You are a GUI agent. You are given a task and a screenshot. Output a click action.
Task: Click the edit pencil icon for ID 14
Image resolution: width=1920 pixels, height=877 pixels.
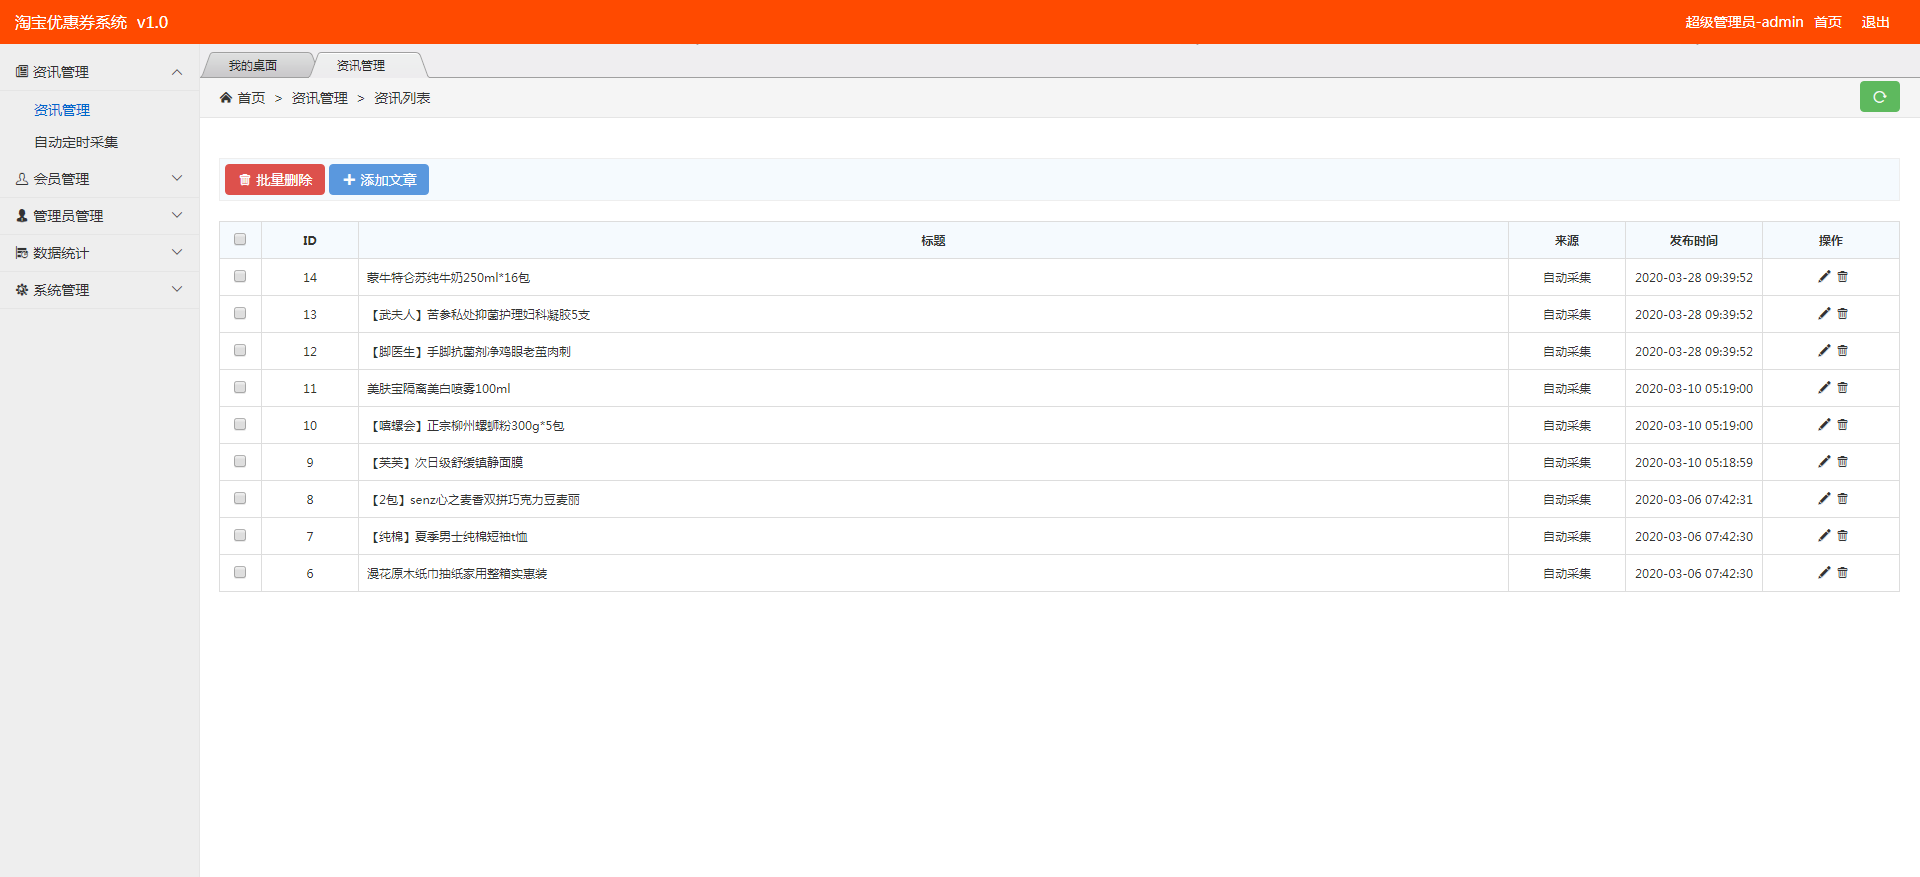(x=1823, y=277)
